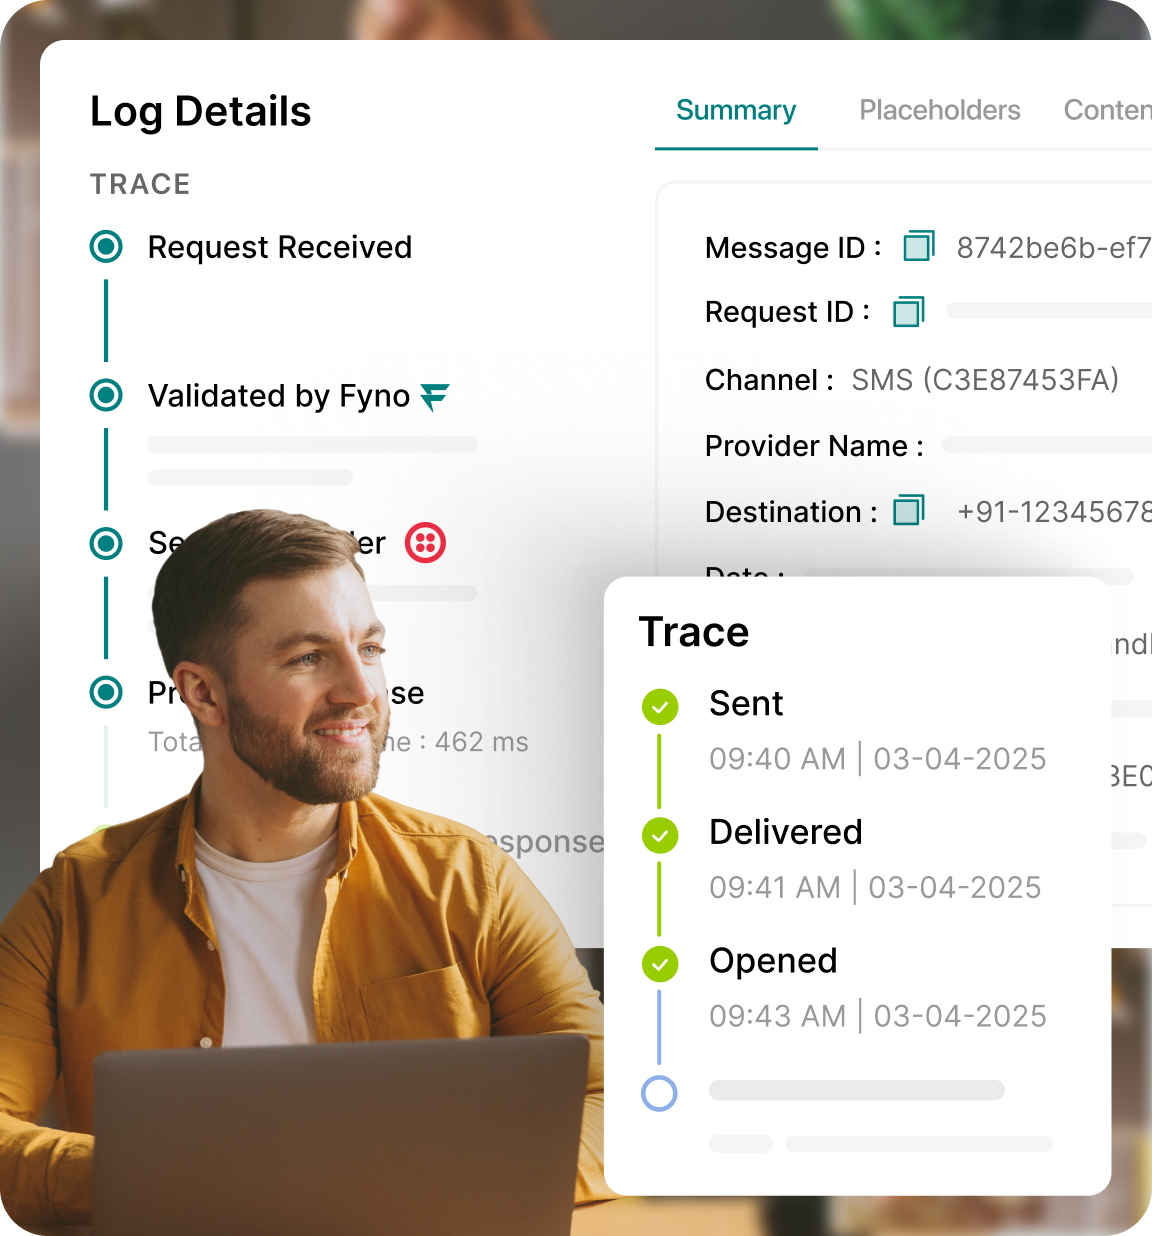Click the Fyno logo icon
The height and width of the screenshot is (1236, 1152).
point(435,397)
